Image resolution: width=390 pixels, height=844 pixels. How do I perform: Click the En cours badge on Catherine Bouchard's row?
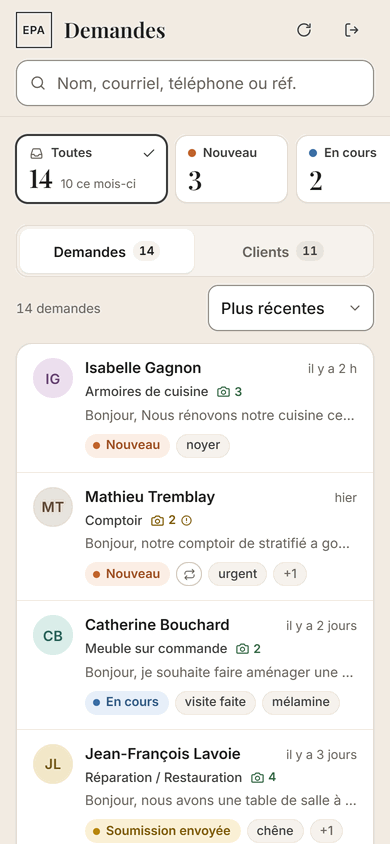tap(126, 702)
